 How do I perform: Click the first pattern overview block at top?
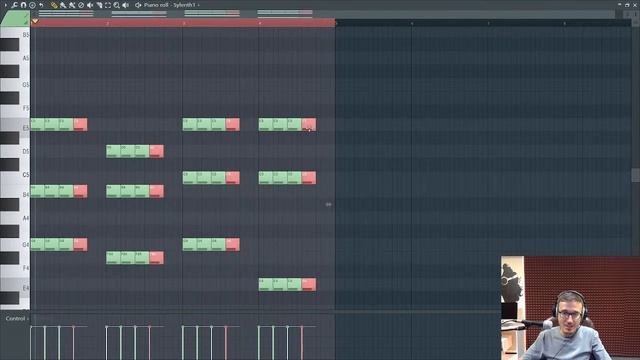(66, 13)
